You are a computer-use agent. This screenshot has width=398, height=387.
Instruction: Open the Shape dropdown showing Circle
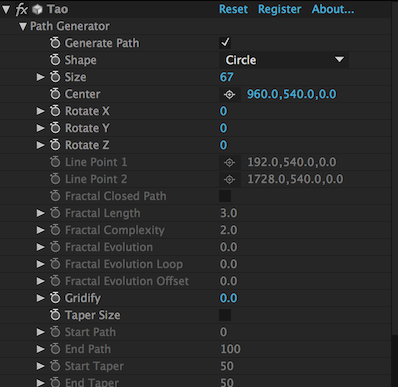point(284,60)
